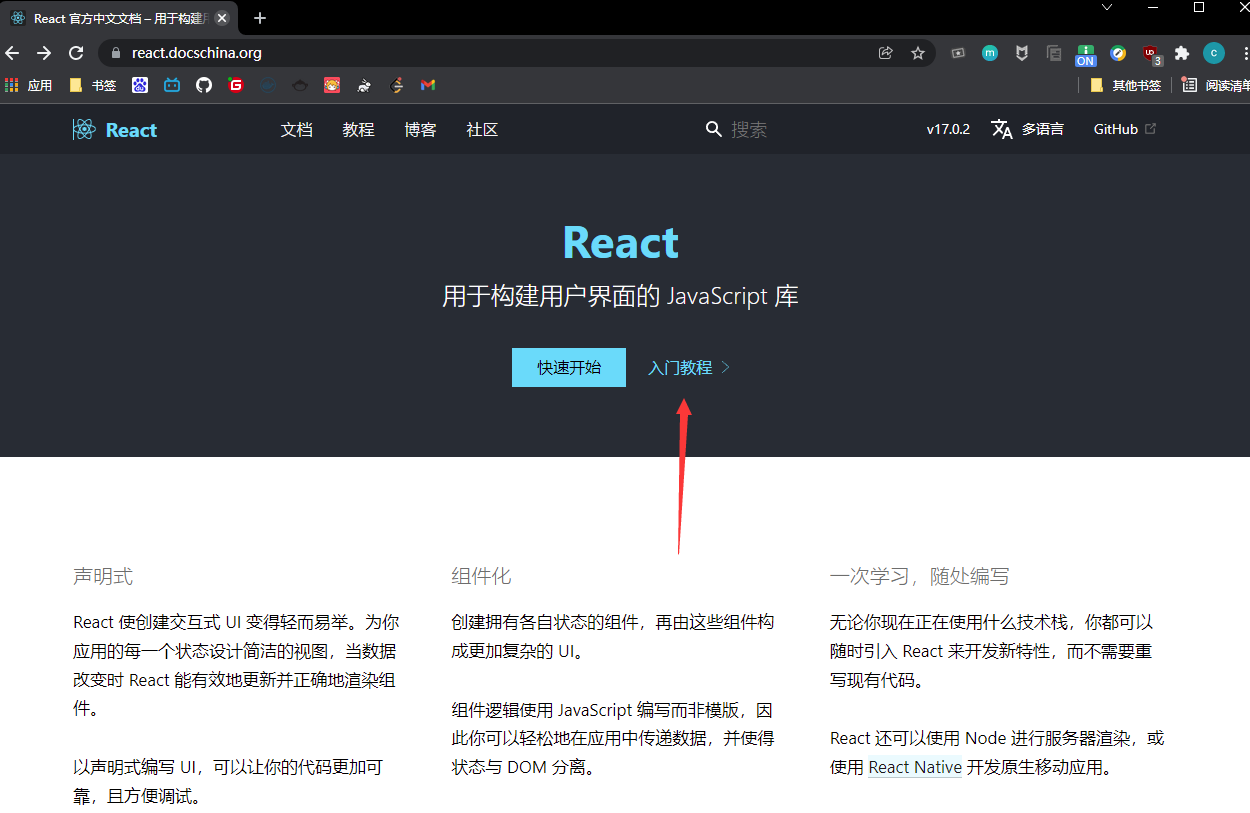Click the 搜索 search field

click(x=760, y=129)
